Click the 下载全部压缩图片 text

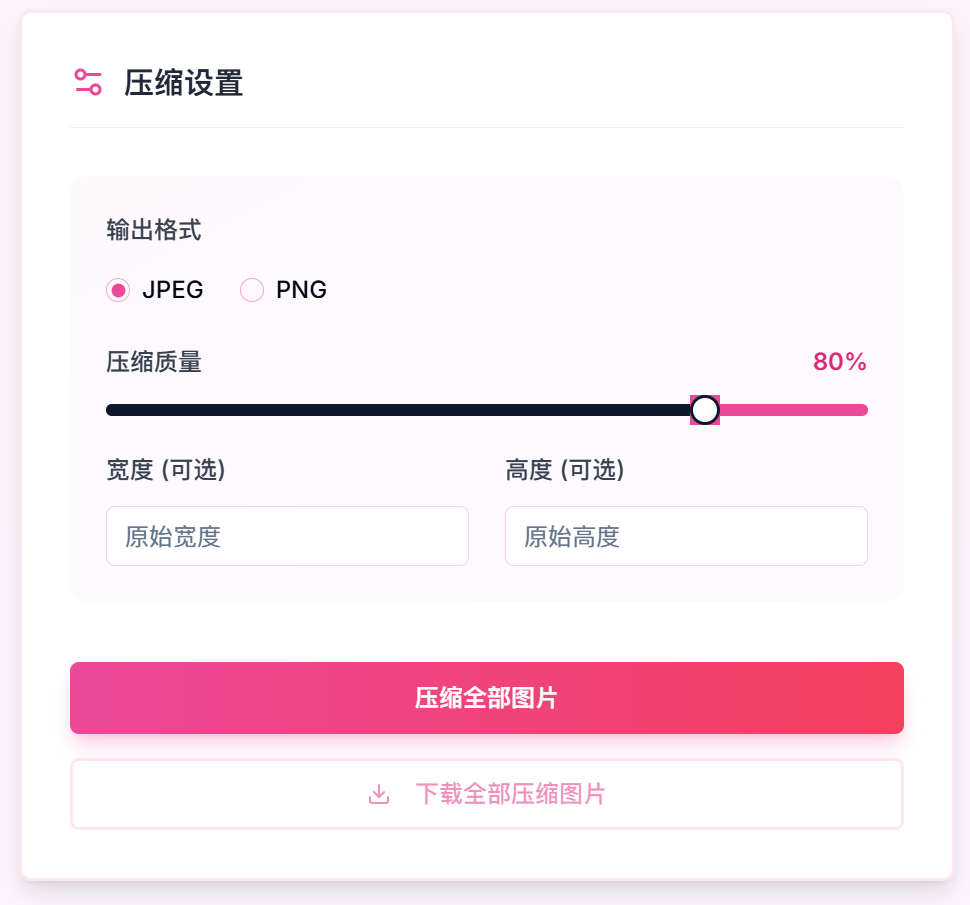point(510,794)
